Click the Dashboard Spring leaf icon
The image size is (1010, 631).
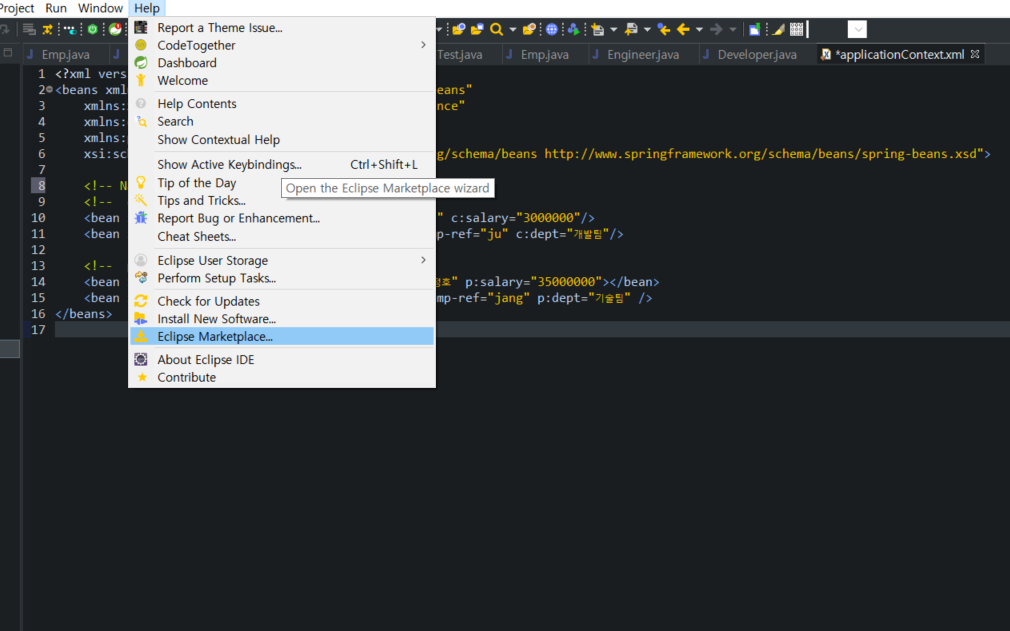[x=140, y=62]
